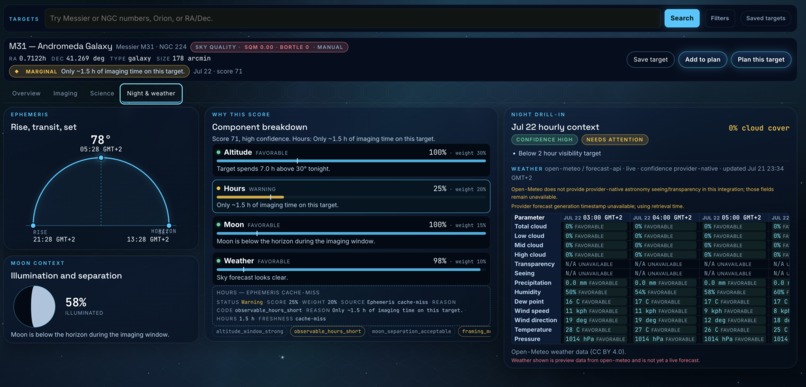Click the Dew point 16 C cell
Viewport: 806px width, 387px height.
click(x=595, y=302)
